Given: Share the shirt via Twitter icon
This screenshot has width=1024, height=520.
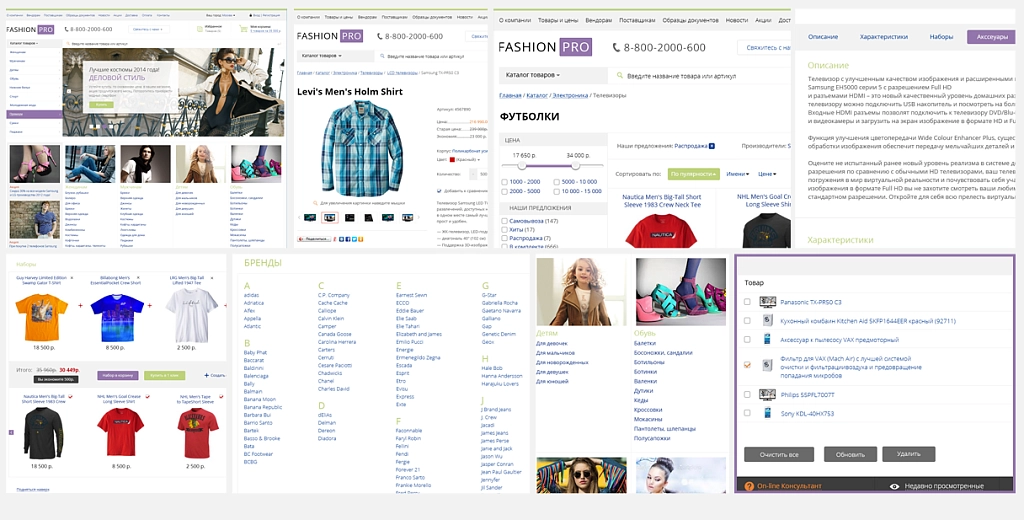Looking at the screenshot, I should coord(353,239).
